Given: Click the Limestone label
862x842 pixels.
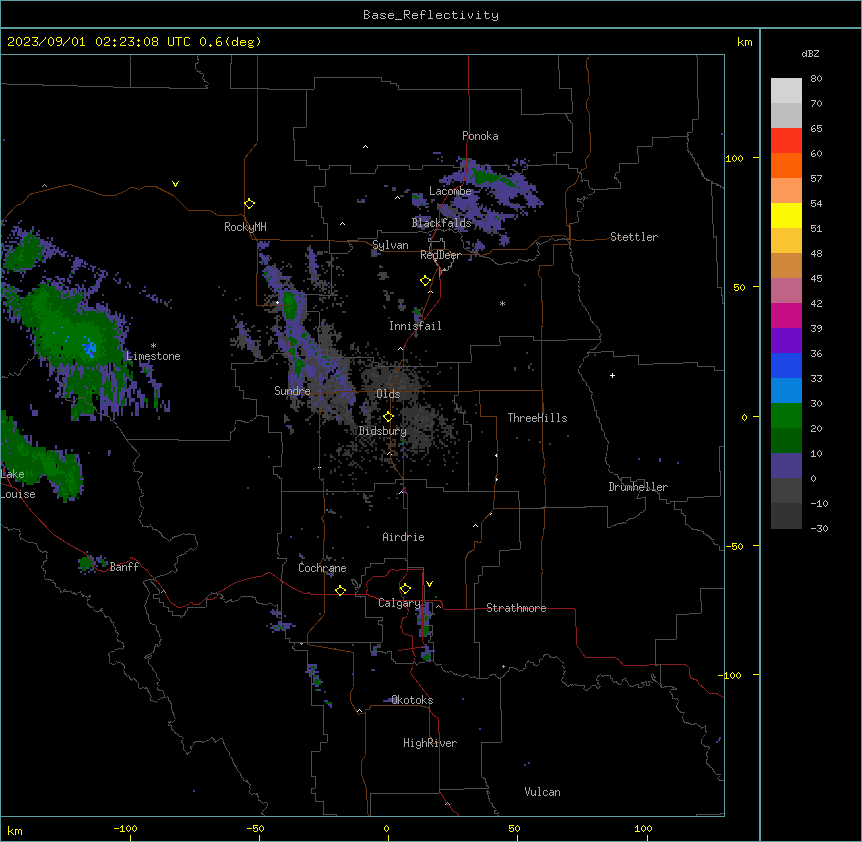Looking at the screenshot, I should coord(153,356).
